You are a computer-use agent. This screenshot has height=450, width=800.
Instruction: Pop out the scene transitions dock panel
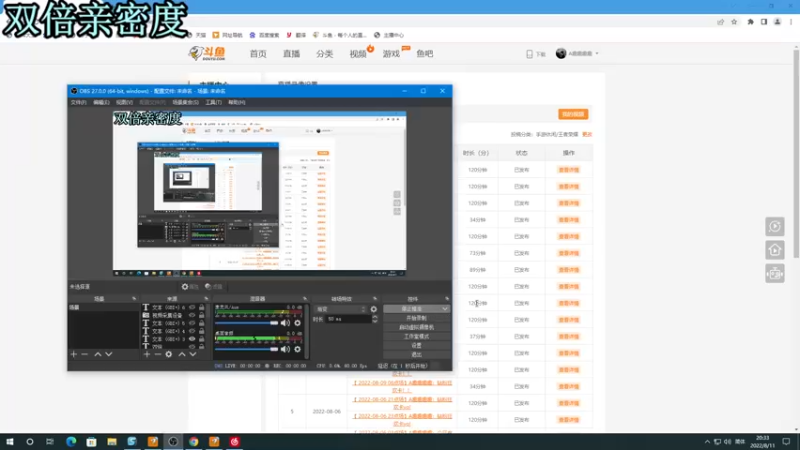pyautogui.click(x=375, y=298)
